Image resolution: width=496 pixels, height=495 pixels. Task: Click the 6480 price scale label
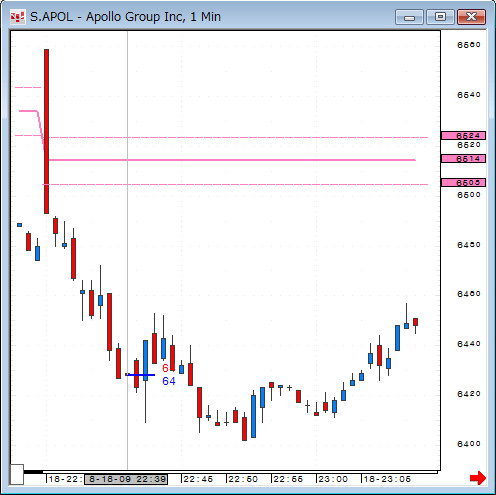point(469,245)
